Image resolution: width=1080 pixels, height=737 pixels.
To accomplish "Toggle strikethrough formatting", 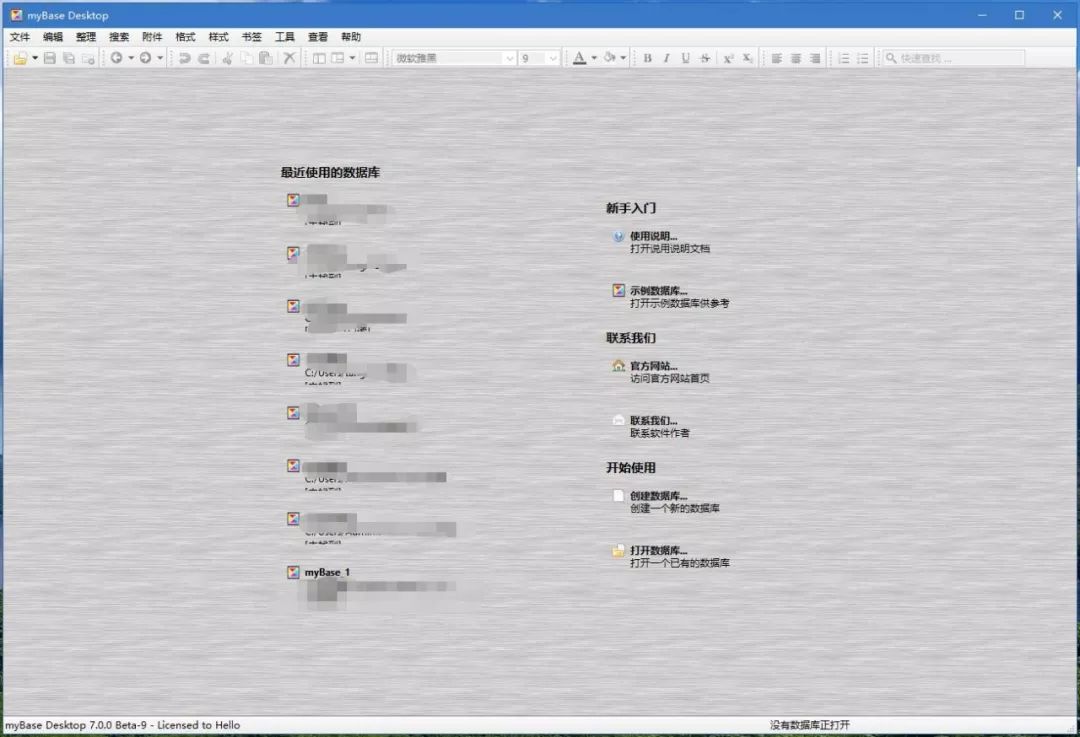I will [705, 59].
